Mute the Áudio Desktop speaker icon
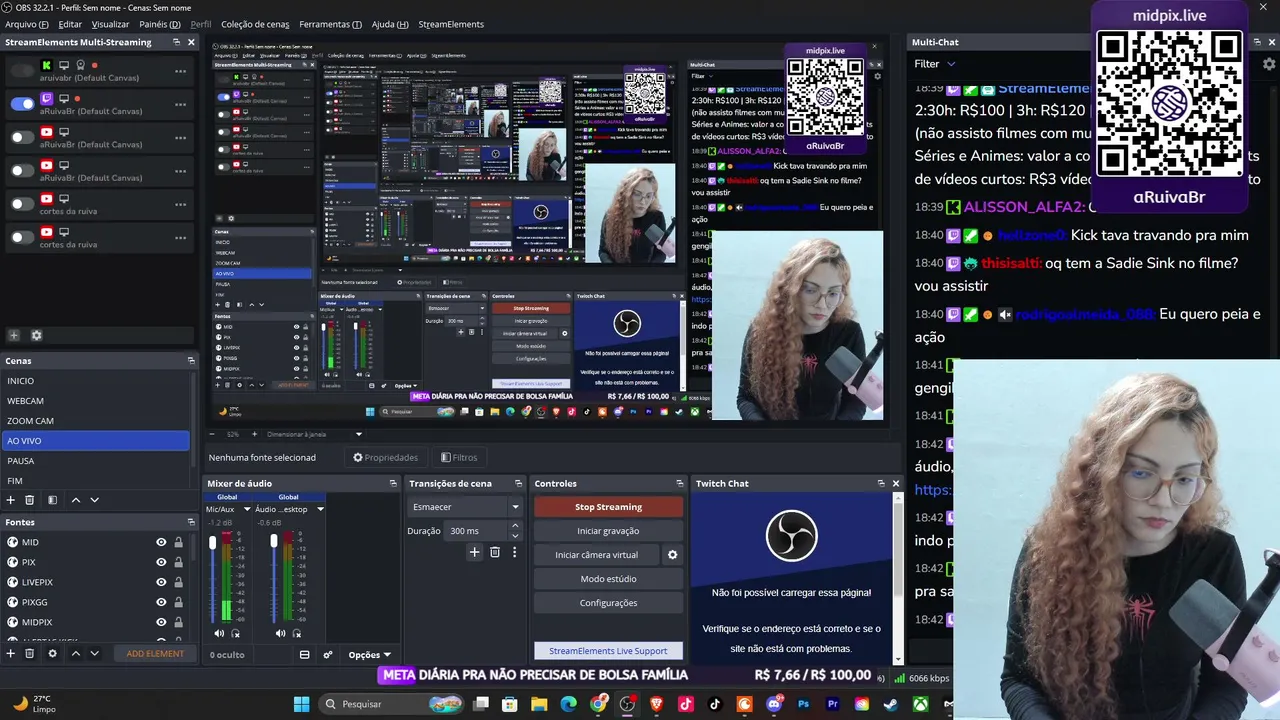Viewport: 1280px width, 720px height. [280, 633]
